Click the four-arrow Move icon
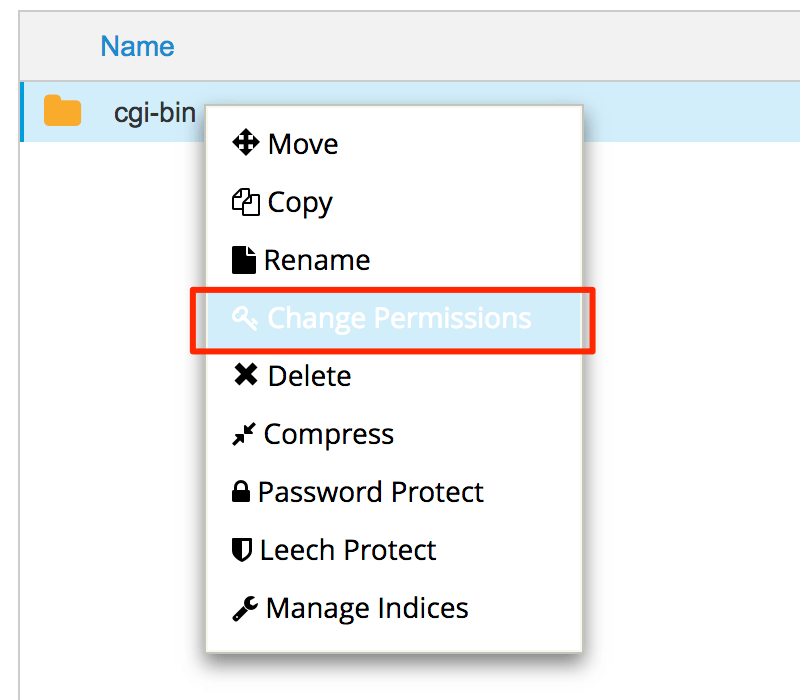This screenshot has height=700, width=800. click(x=245, y=144)
